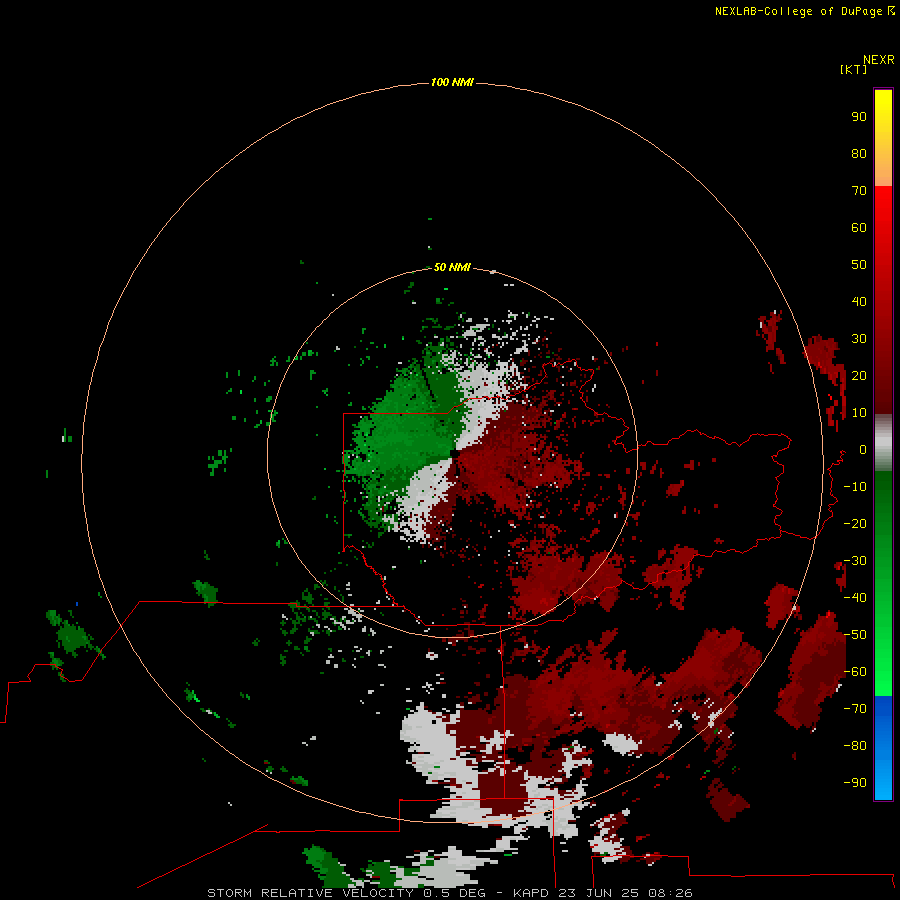The image size is (900, 900).
Task: Click the 0 value on velocity scale
Action: [863, 449]
